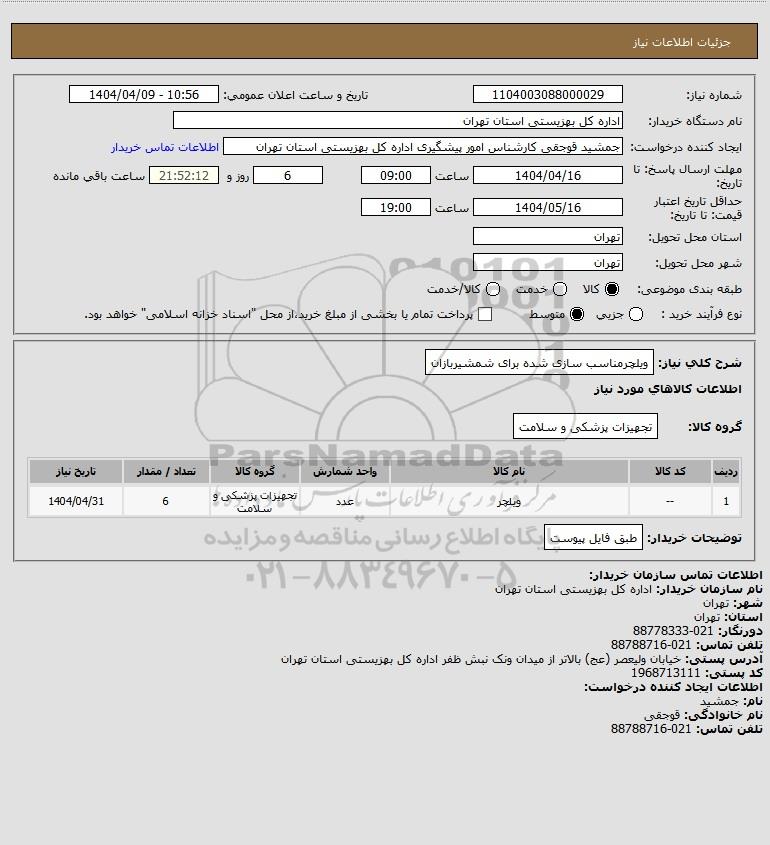Click the deadline hour field 09:00
Screen dimensions: 770x845
point(396,176)
